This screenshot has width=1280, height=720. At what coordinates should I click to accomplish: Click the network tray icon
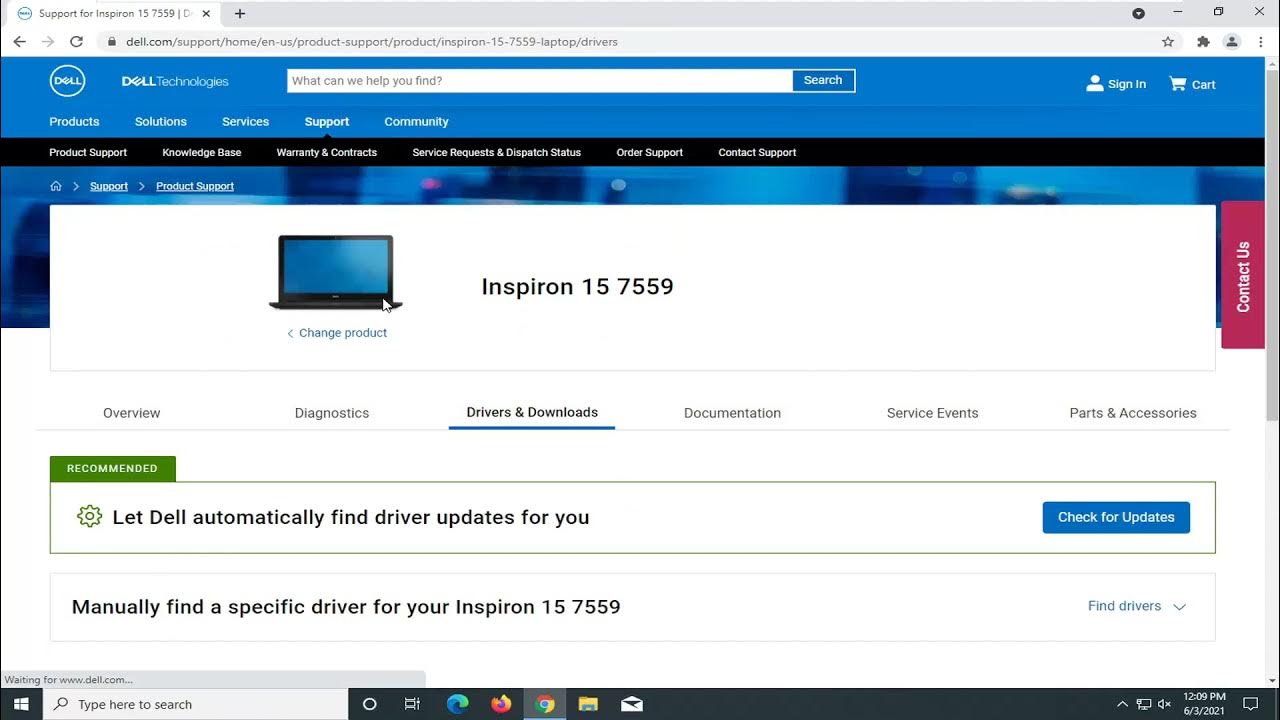pos(1144,704)
